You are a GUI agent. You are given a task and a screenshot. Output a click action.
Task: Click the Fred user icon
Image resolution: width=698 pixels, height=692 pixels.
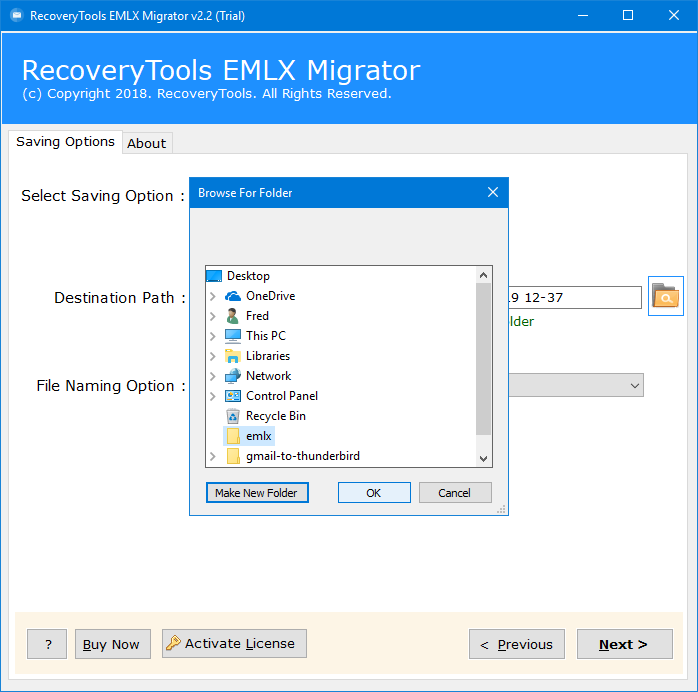pos(232,316)
